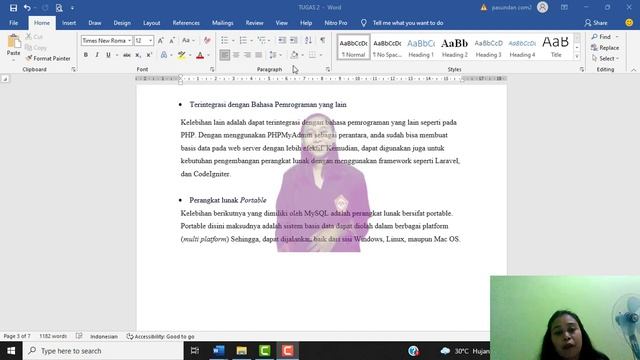Apply the Heading 2 style
The image size is (640, 360).
[455, 47]
